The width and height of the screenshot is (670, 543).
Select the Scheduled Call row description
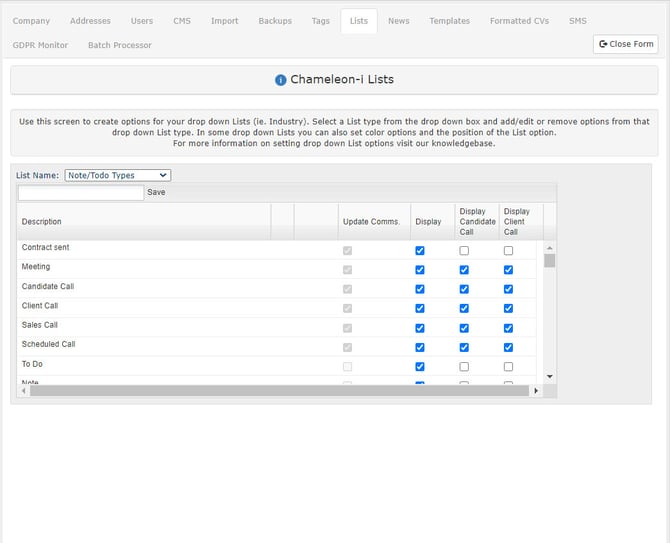coord(48,344)
